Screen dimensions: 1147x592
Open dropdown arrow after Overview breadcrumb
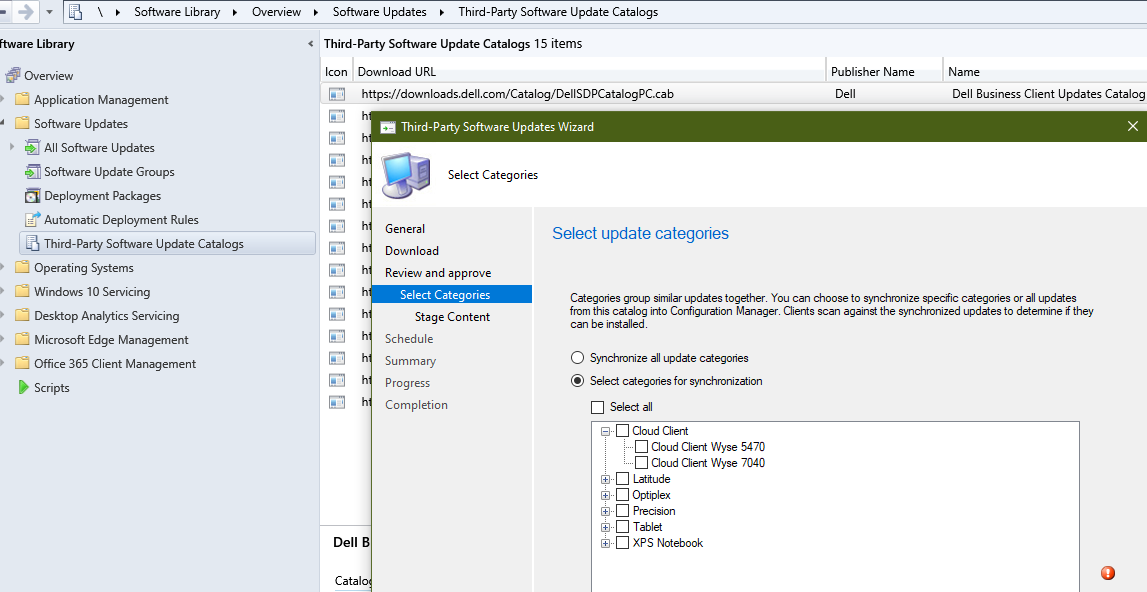pos(316,12)
